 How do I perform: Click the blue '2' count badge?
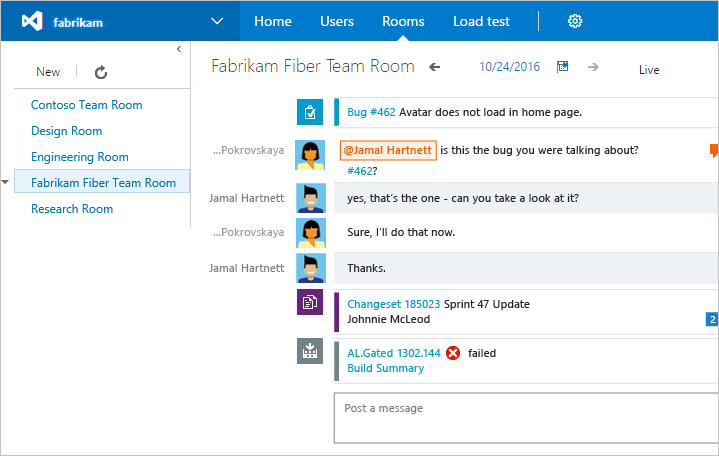coord(712,319)
